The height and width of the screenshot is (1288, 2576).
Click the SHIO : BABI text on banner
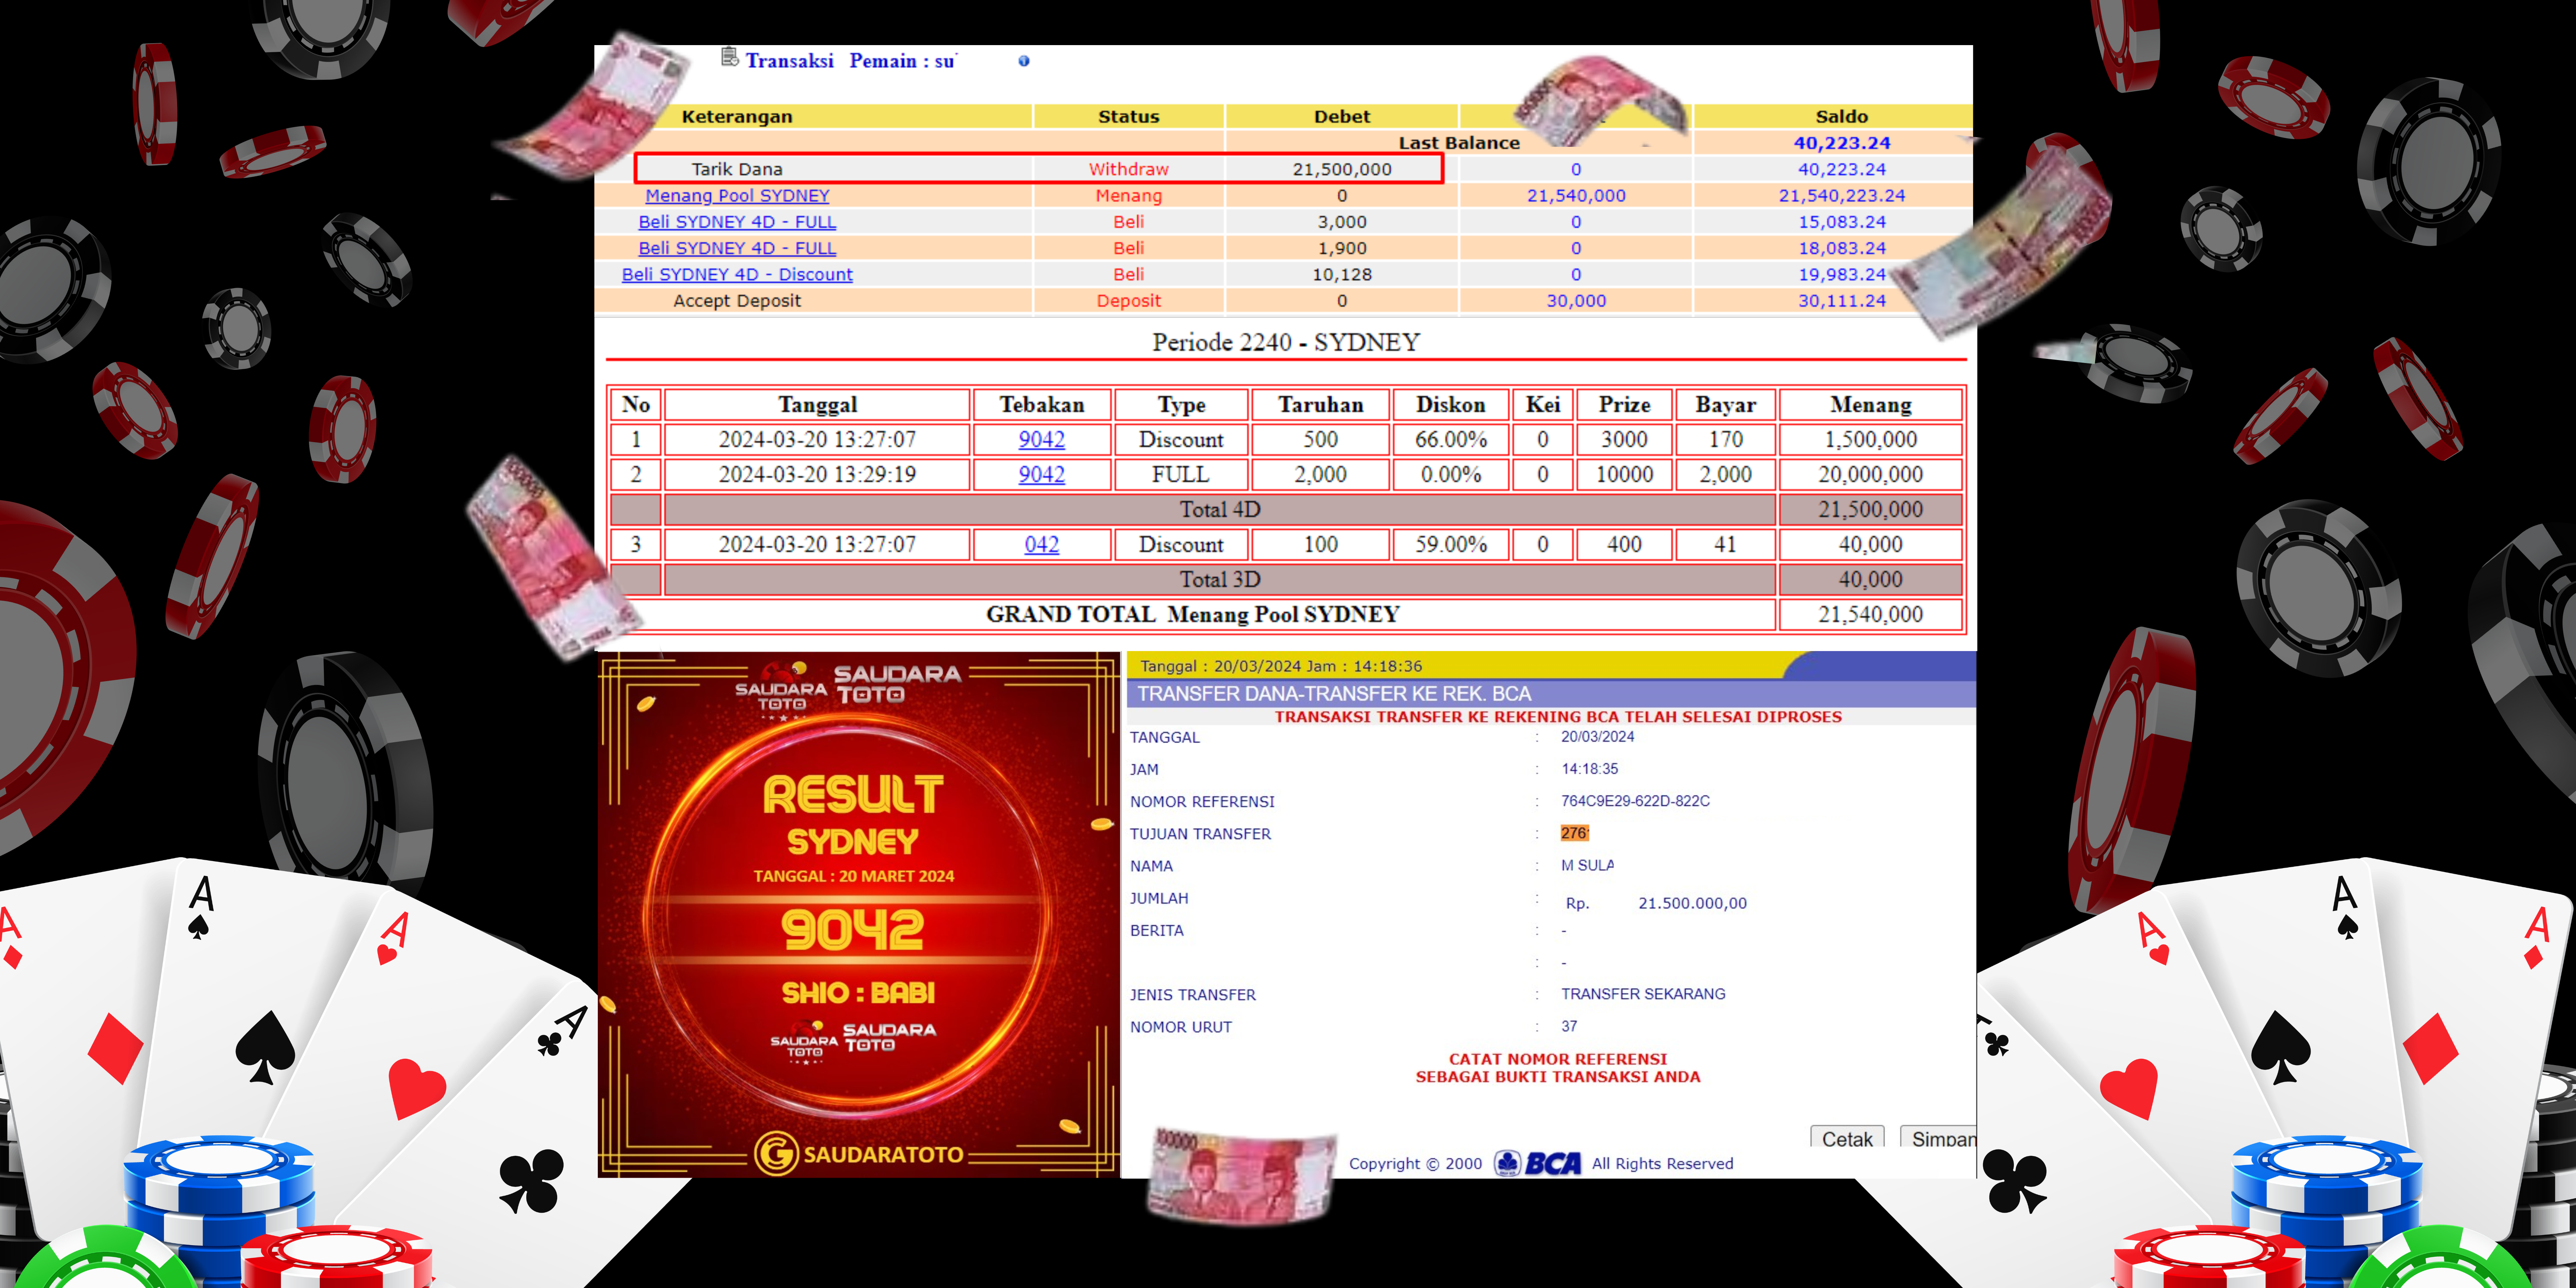858,993
